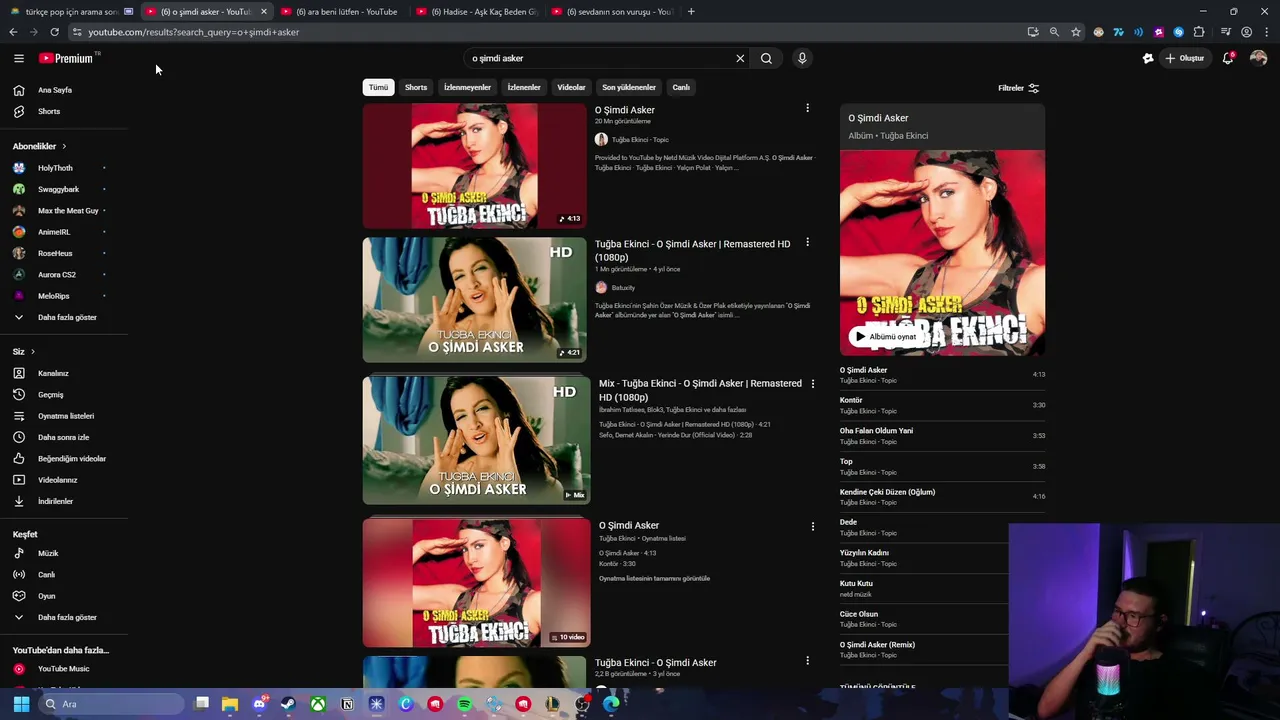Start voice search with the microphone
Image resolution: width=1280 pixels, height=720 pixels.
pyautogui.click(x=802, y=58)
